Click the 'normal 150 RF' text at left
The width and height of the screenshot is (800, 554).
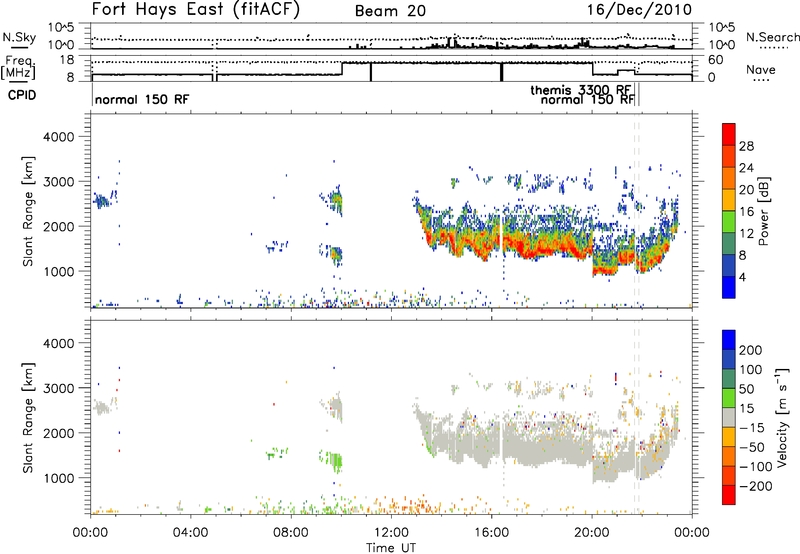142,99
